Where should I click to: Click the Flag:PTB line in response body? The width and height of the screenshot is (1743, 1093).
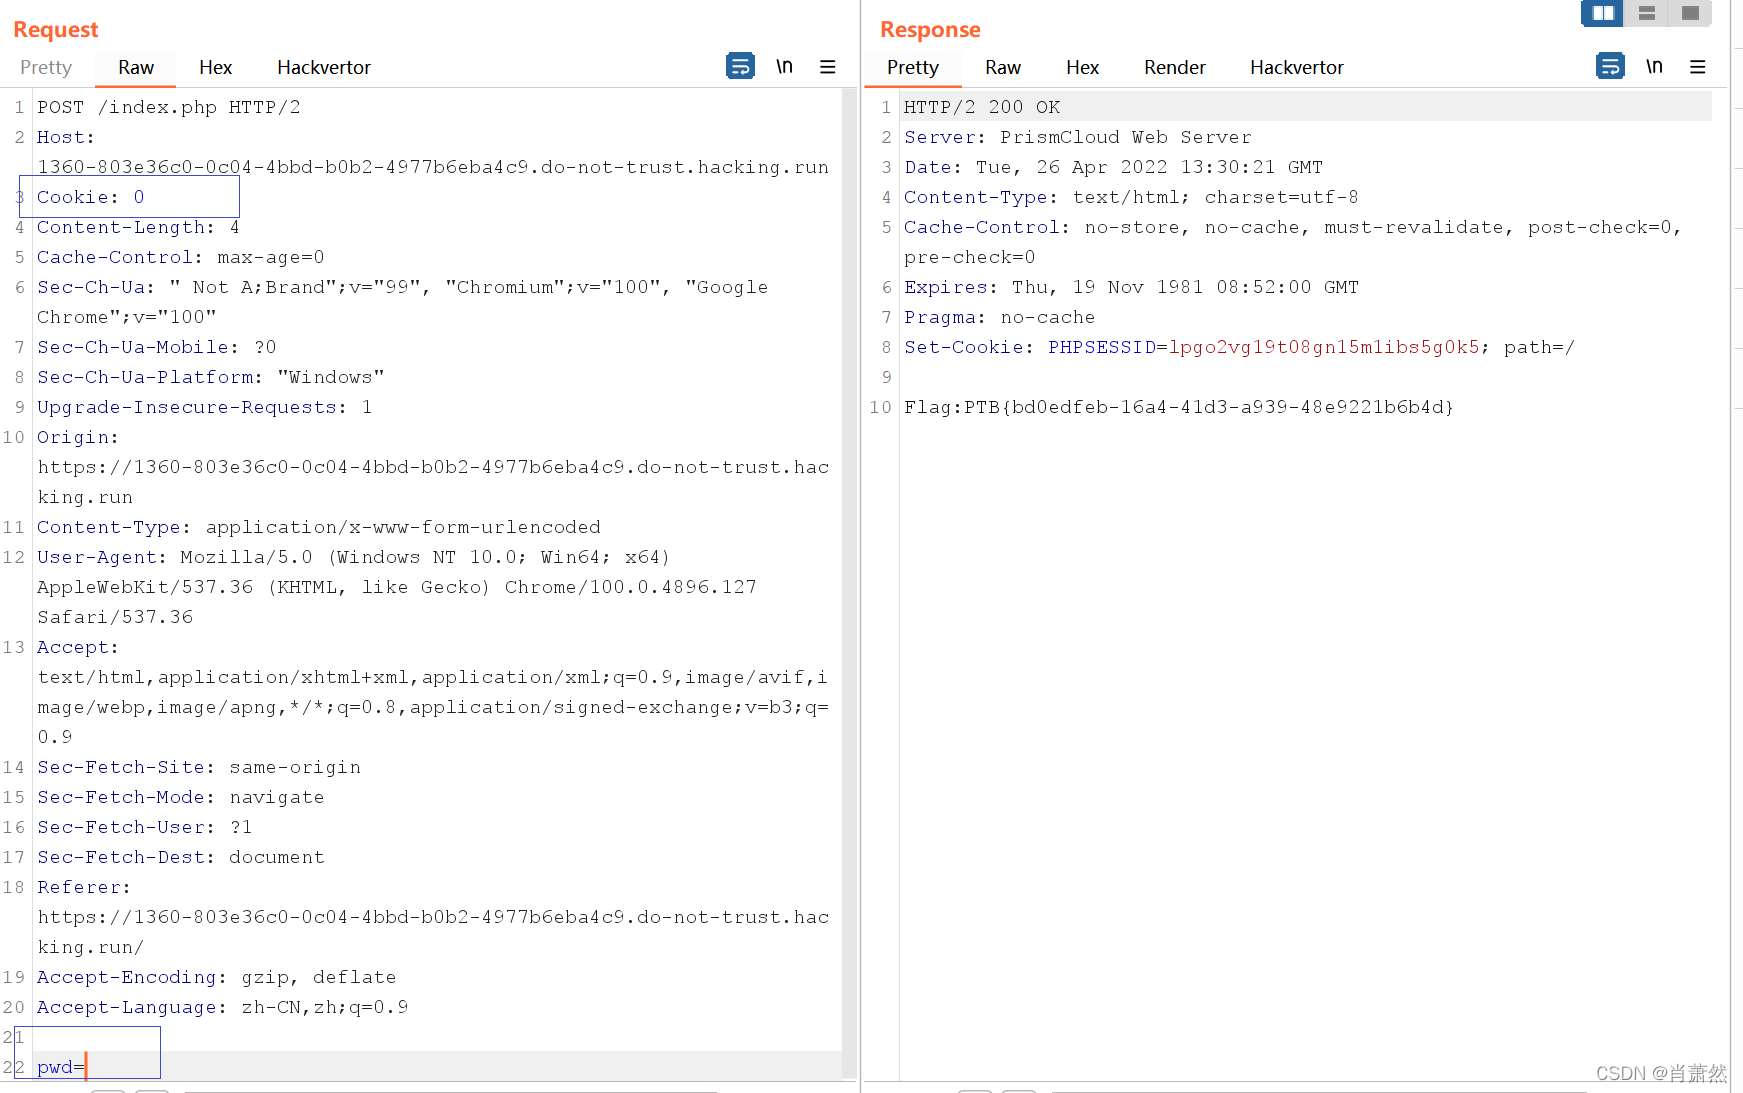1179,407
